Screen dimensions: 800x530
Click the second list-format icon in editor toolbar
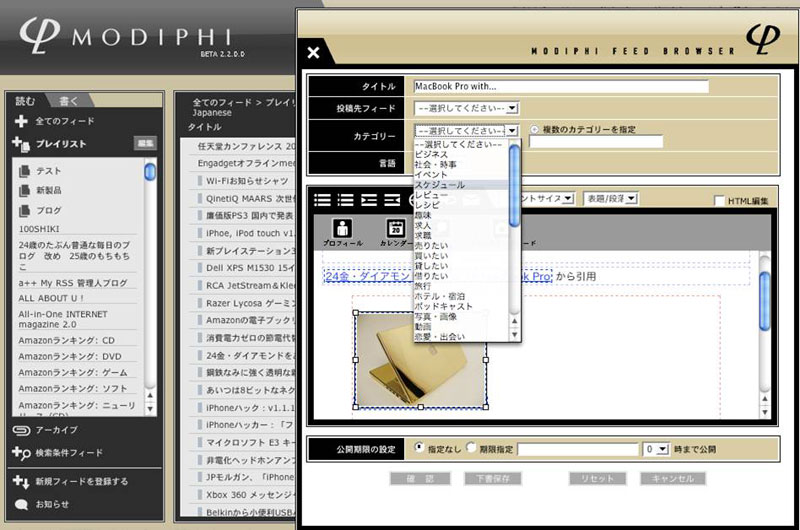(345, 200)
